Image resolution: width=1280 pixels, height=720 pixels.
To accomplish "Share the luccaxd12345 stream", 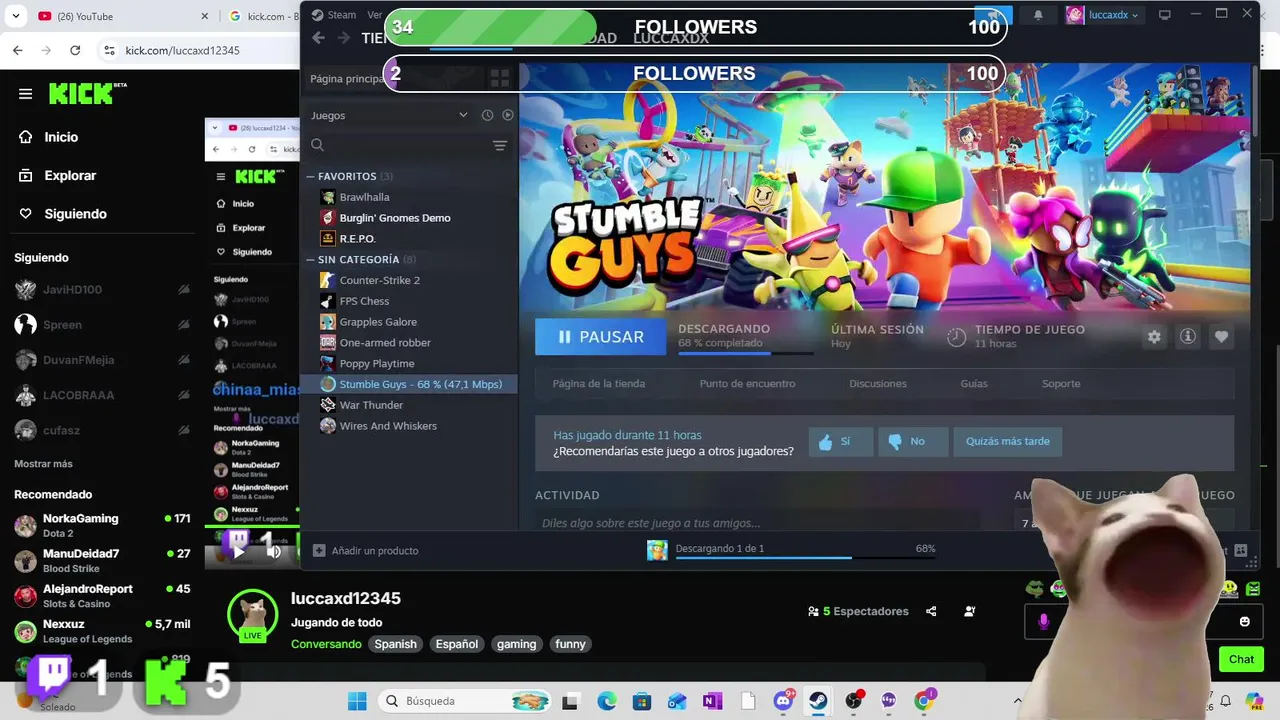I will click(x=932, y=611).
